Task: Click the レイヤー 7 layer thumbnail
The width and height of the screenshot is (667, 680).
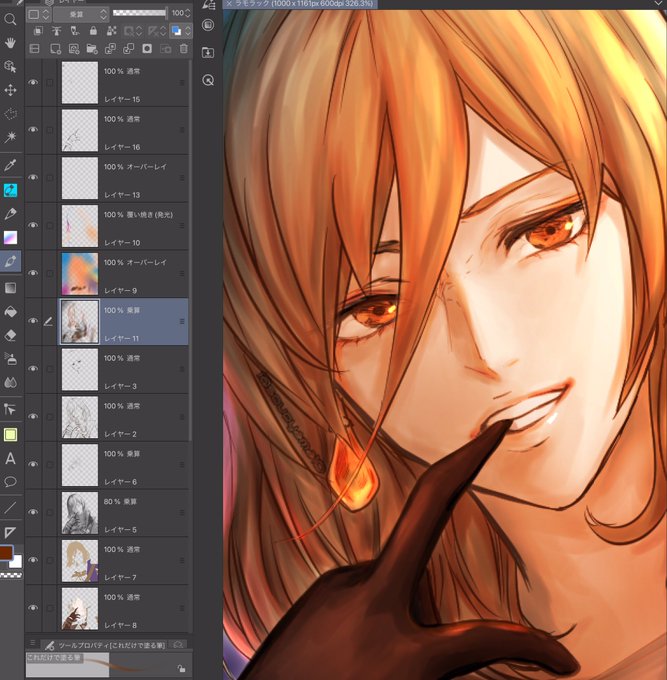Action: [x=80, y=561]
